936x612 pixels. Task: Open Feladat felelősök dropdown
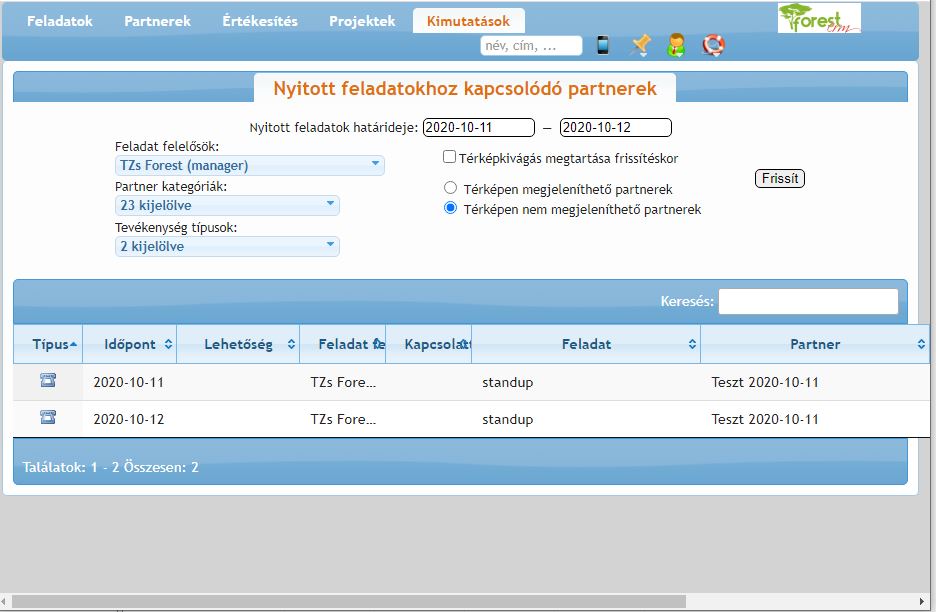coord(250,165)
